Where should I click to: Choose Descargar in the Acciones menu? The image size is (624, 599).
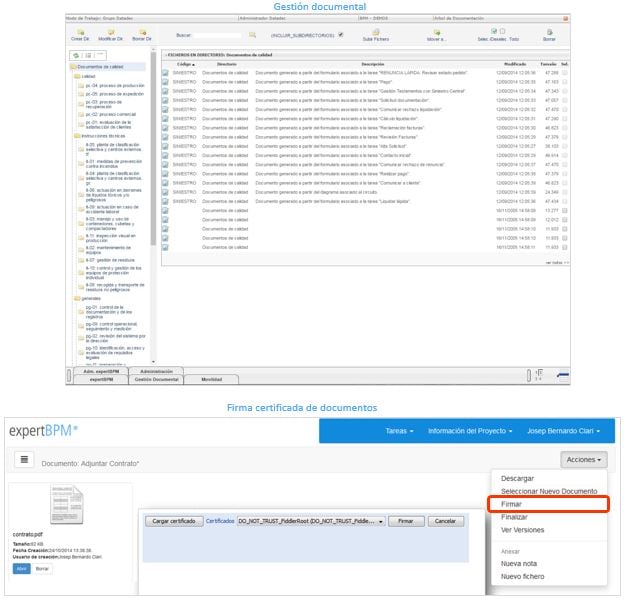tap(517, 478)
